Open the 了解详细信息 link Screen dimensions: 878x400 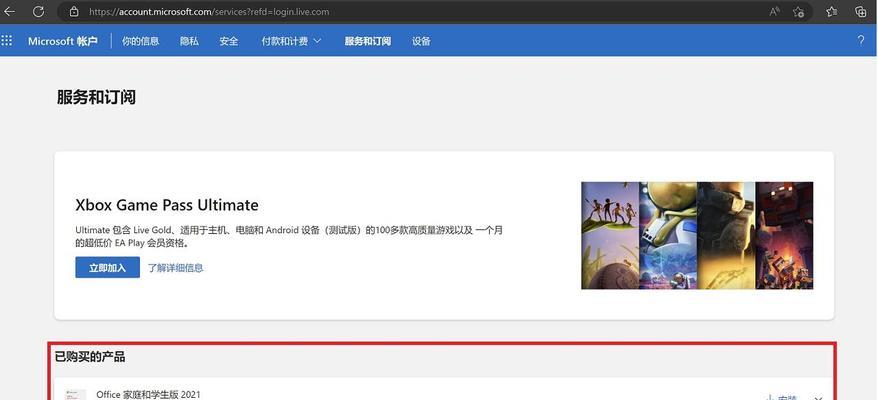tap(175, 268)
